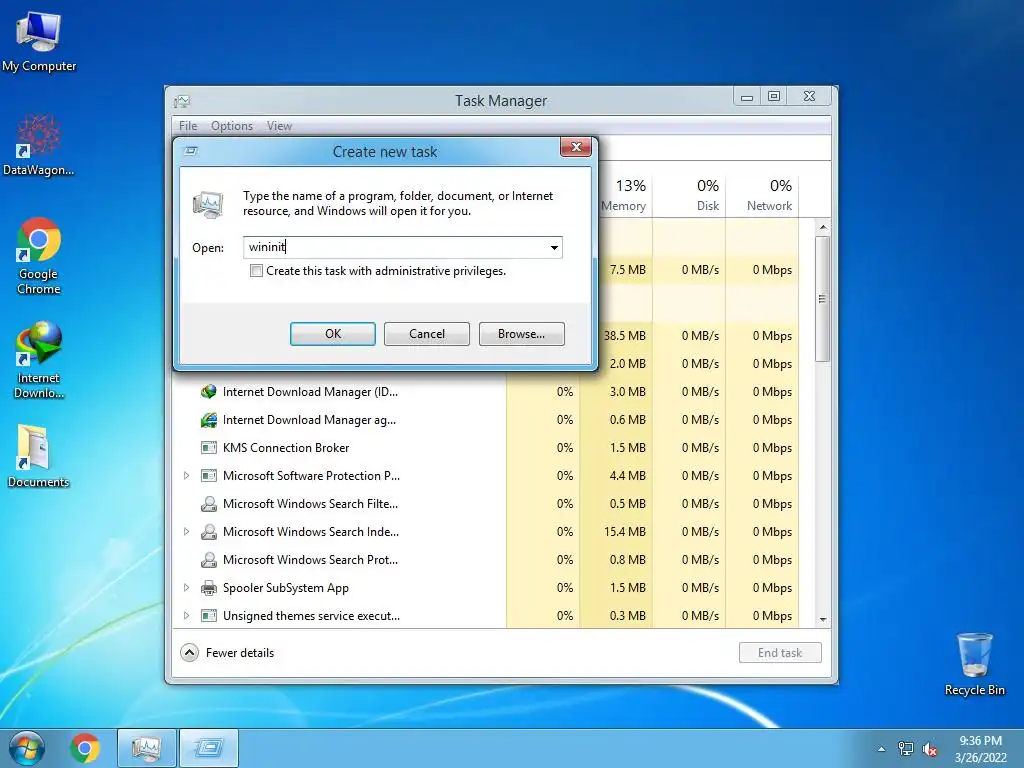This screenshot has width=1024, height=768.
Task: Expand the Microsoft Windows Search Indexer row
Action: pyautogui.click(x=187, y=532)
